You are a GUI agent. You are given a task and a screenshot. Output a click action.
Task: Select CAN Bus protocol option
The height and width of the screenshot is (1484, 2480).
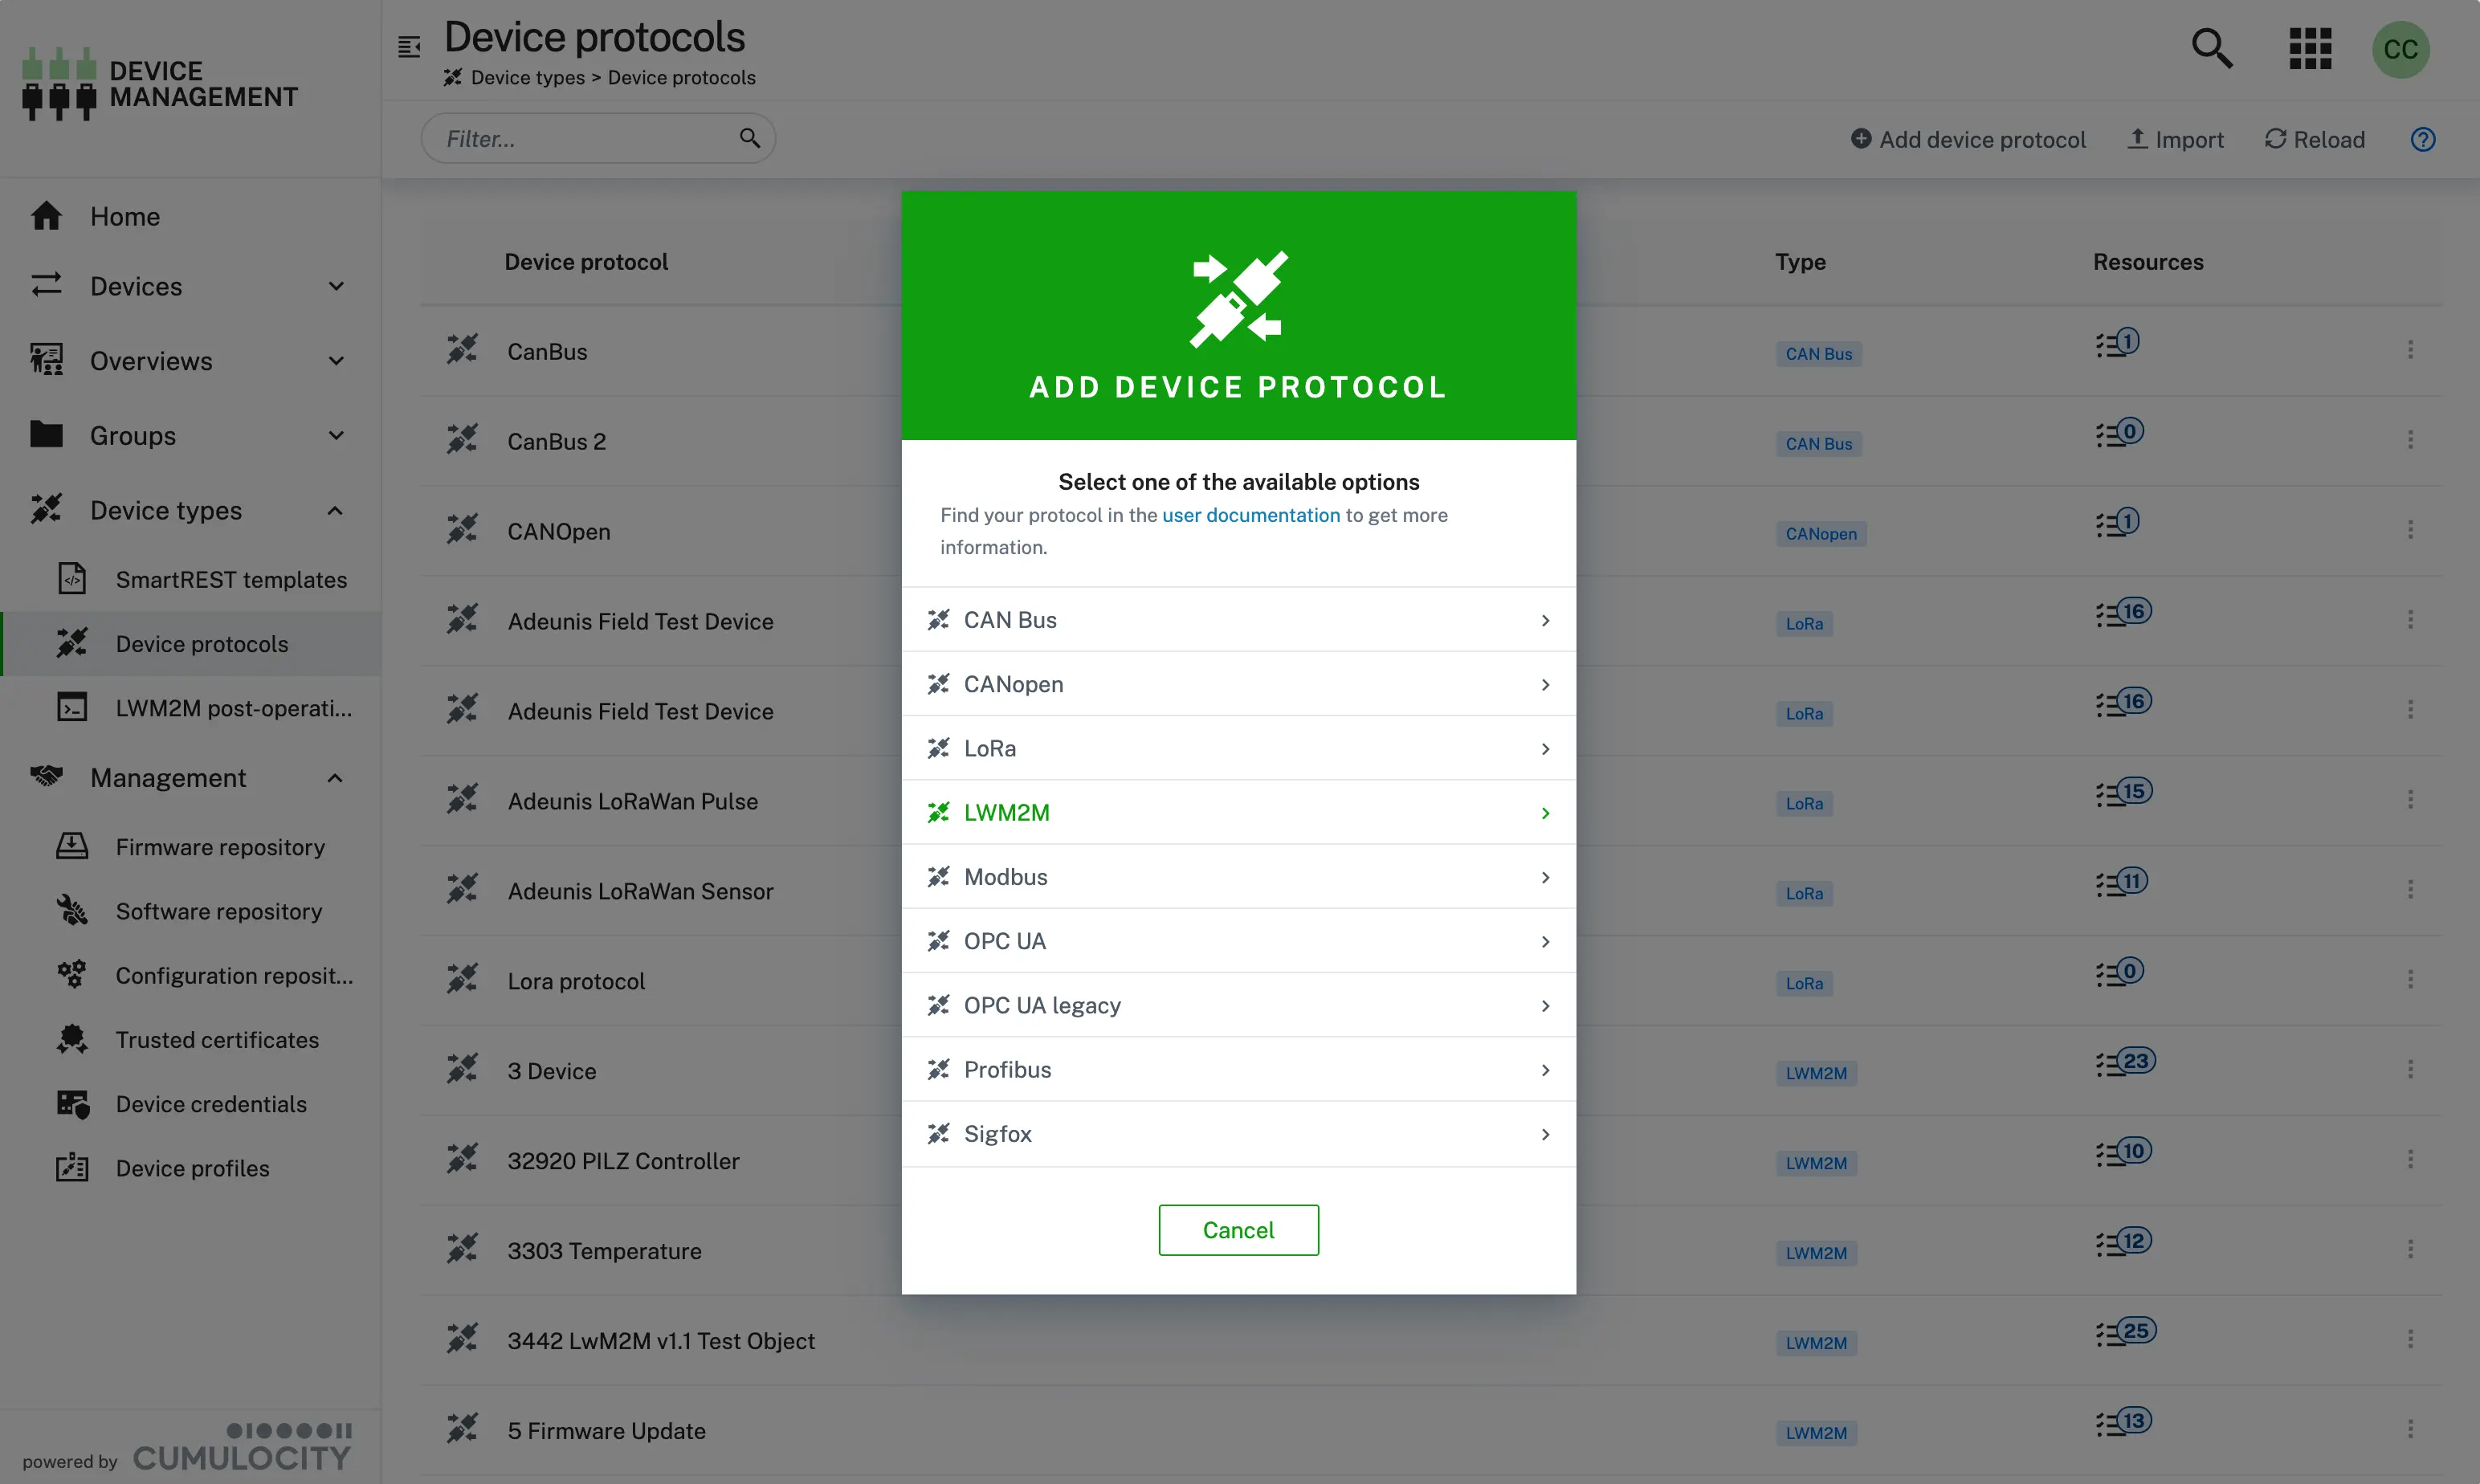coord(1238,618)
